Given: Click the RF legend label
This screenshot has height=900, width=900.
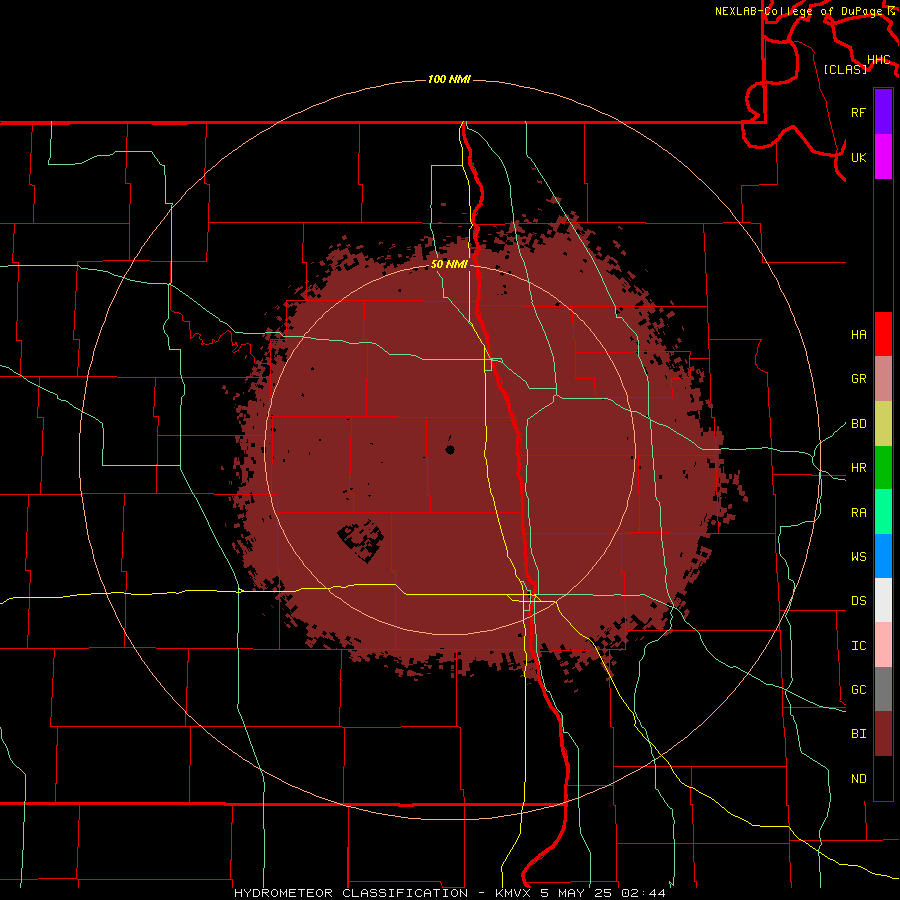Looking at the screenshot, I should point(858,112).
